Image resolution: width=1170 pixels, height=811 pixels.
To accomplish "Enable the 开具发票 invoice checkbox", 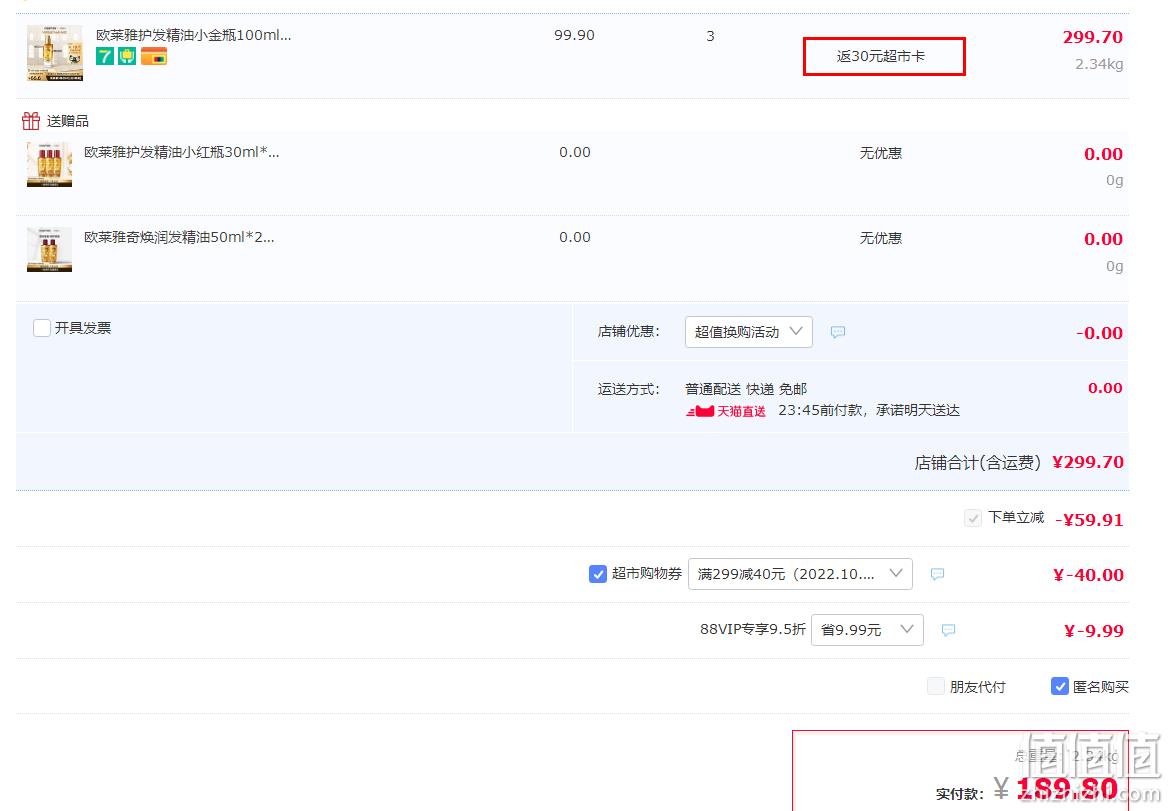I will (x=42, y=328).
